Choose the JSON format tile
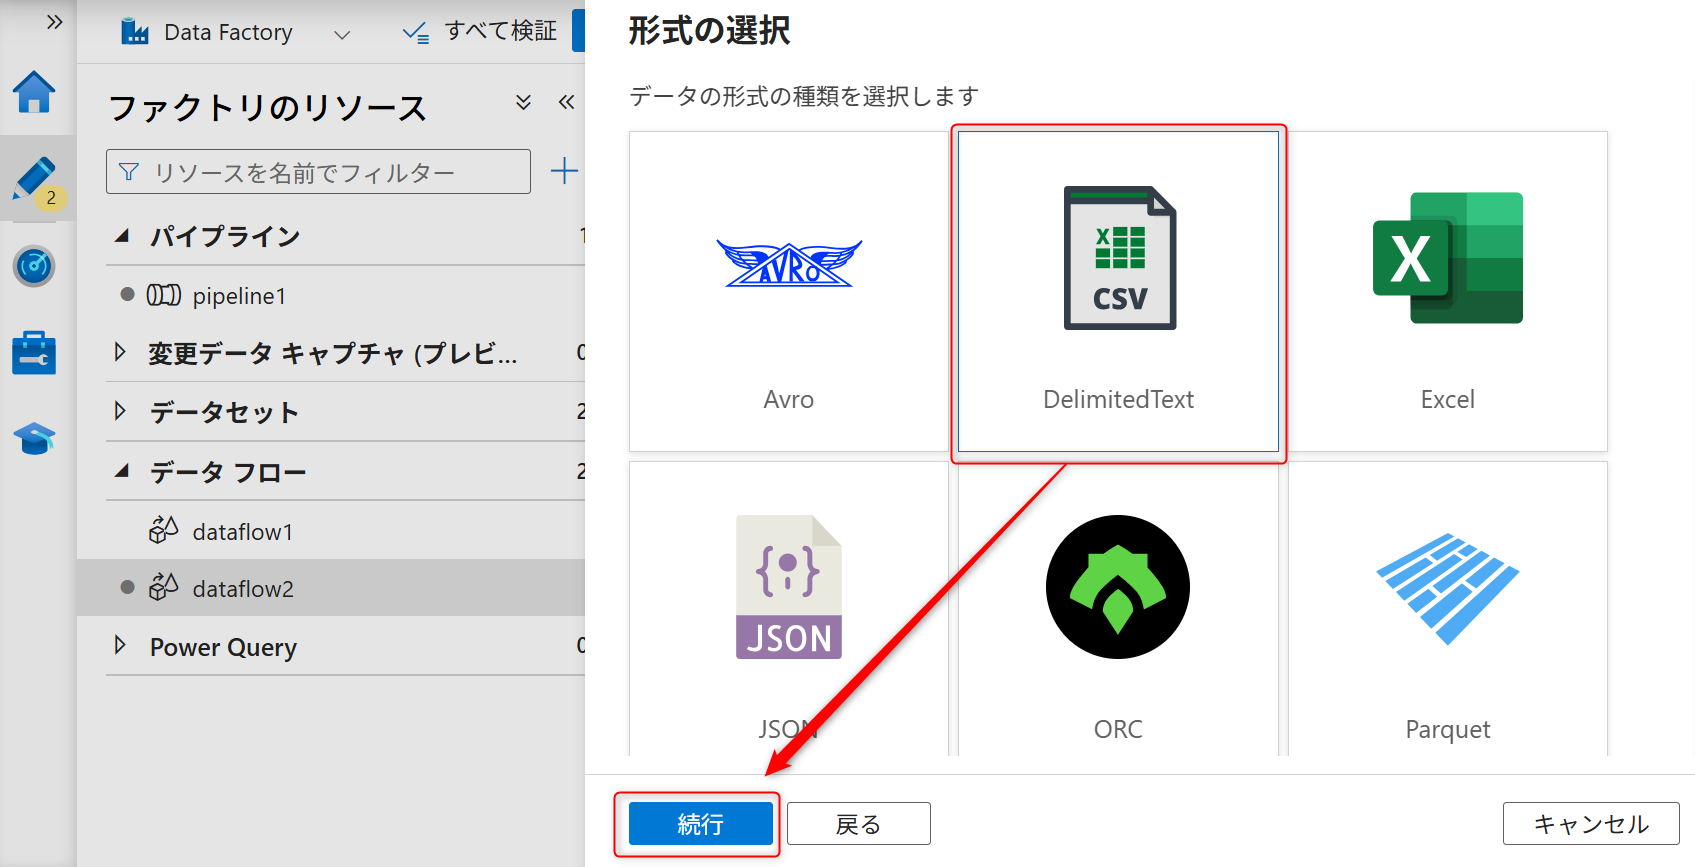The height and width of the screenshot is (867, 1695). [789, 609]
